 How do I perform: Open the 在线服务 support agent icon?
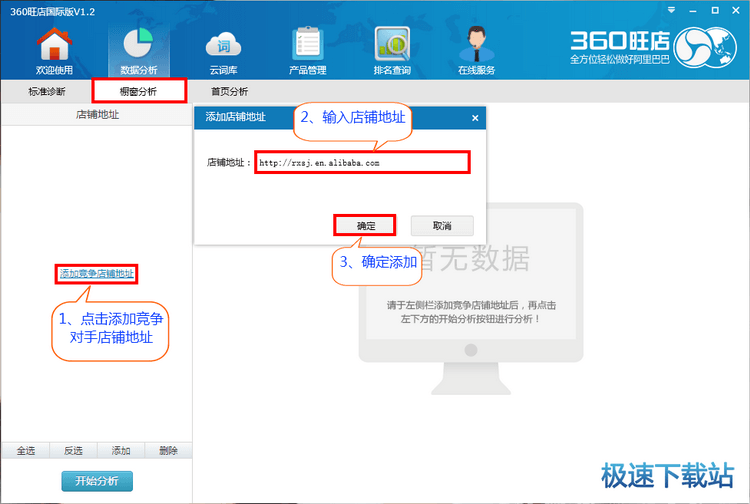pyautogui.click(x=476, y=50)
